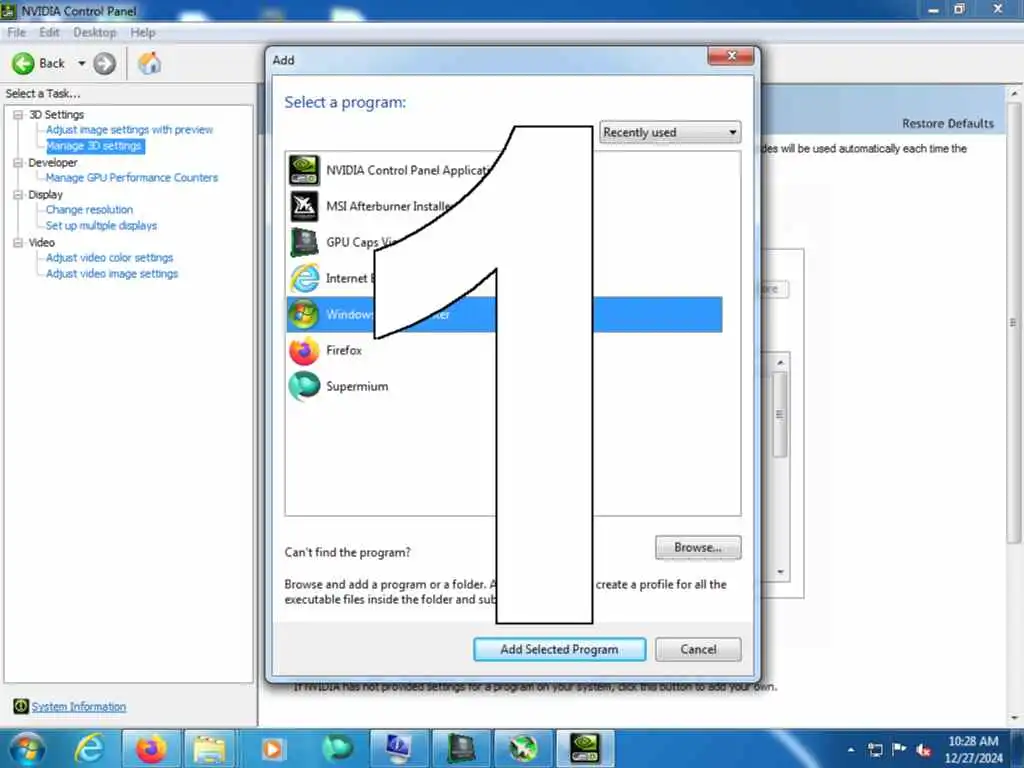The height and width of the screenshot is (768, 1024).
Task: Click the System Information icon
Action: (21, 706)
